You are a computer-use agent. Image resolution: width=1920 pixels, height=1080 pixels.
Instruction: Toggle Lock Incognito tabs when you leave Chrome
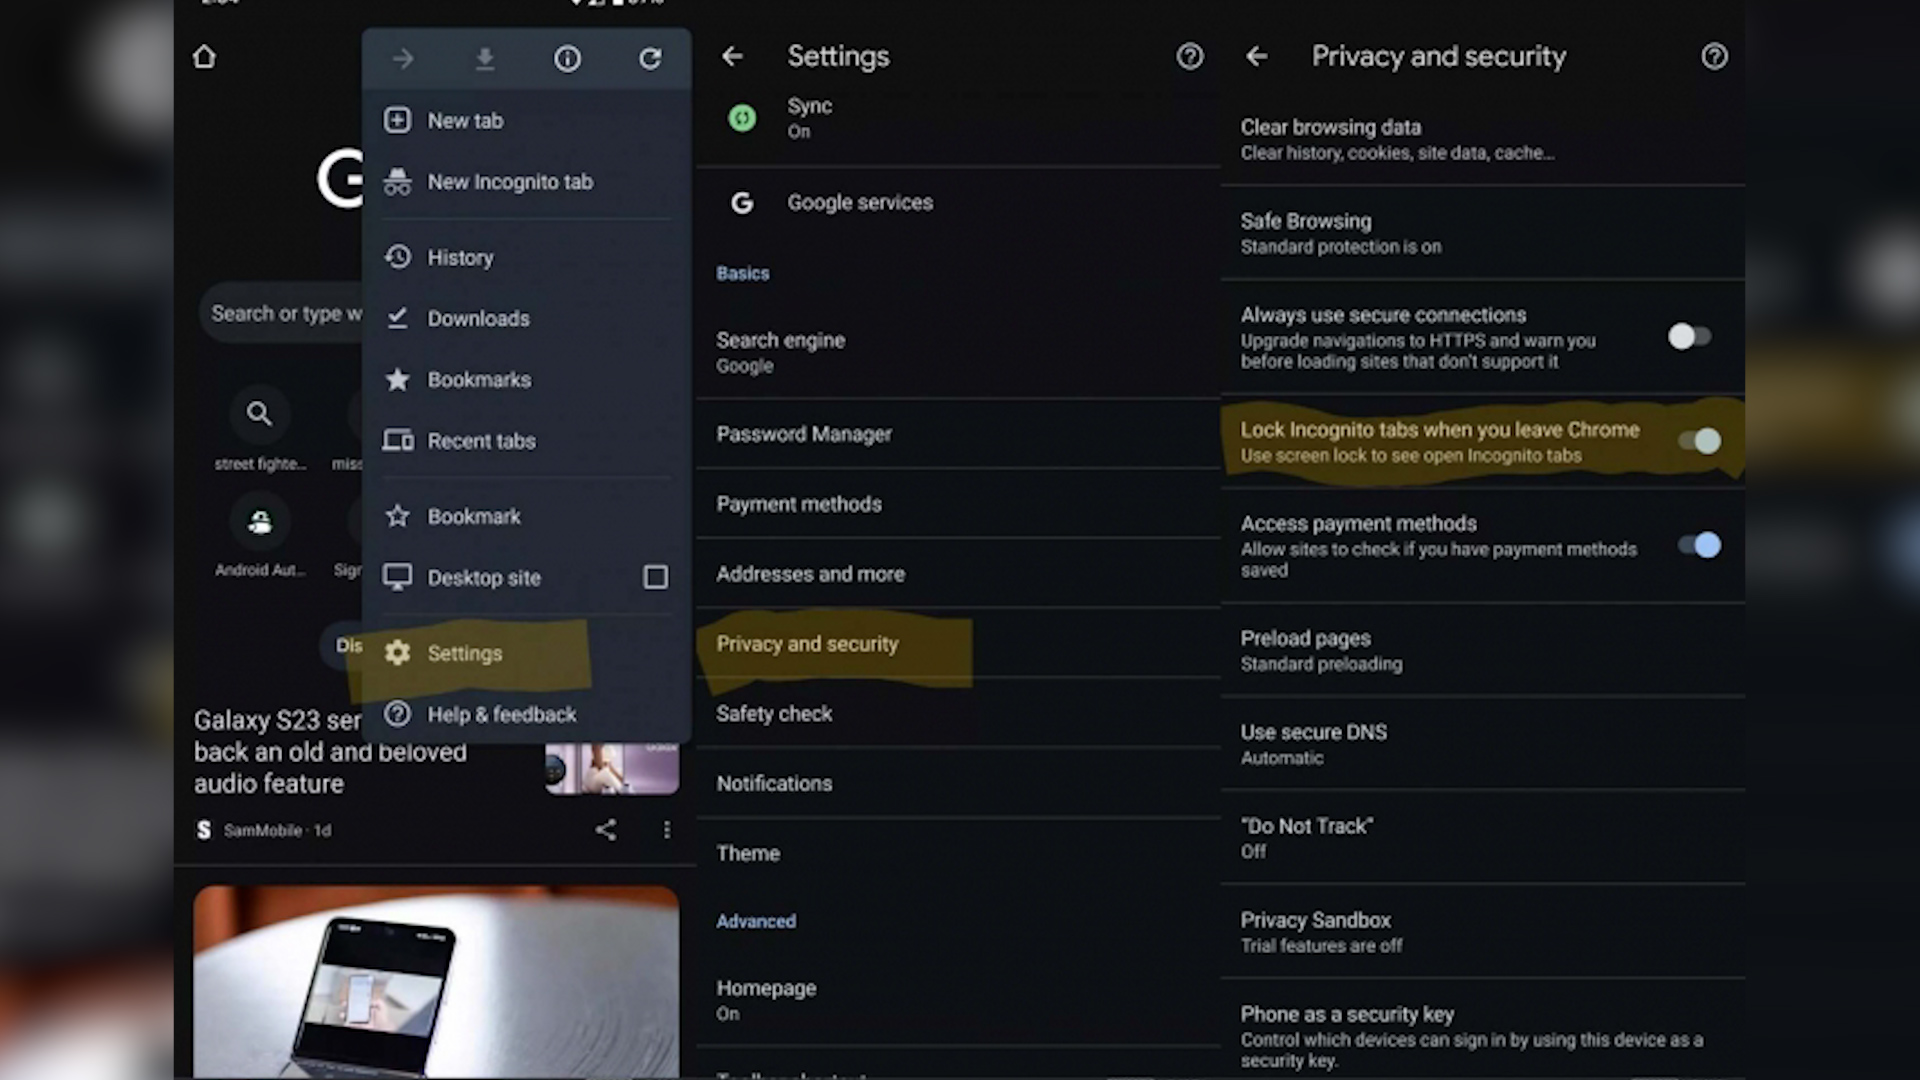(1700, 440)
